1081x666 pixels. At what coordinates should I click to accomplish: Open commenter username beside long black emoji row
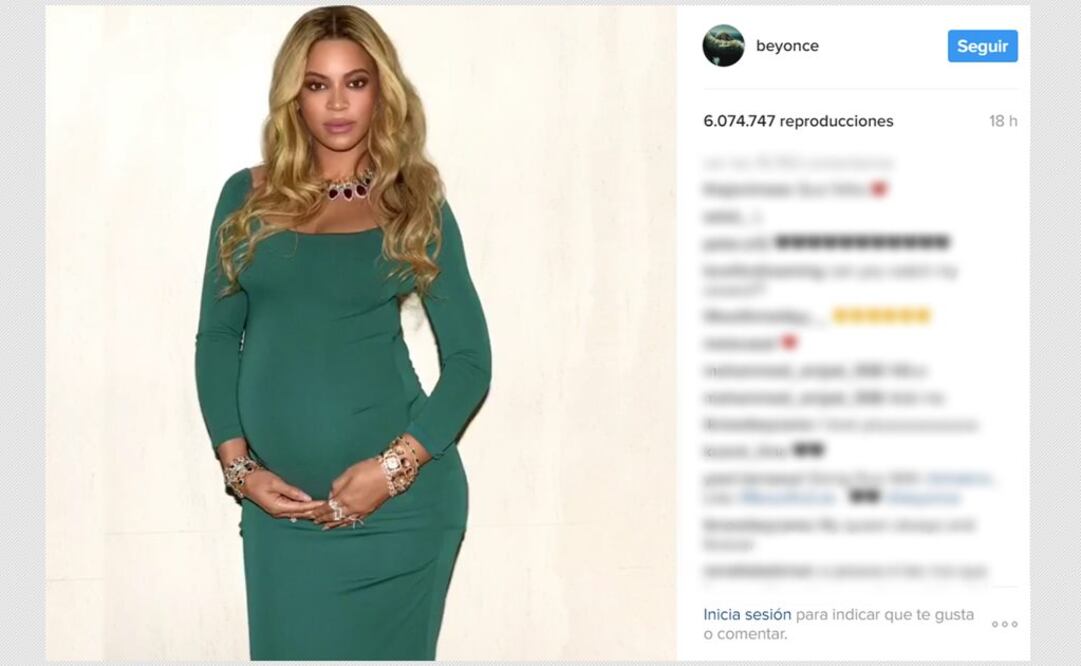coord(736,243)
